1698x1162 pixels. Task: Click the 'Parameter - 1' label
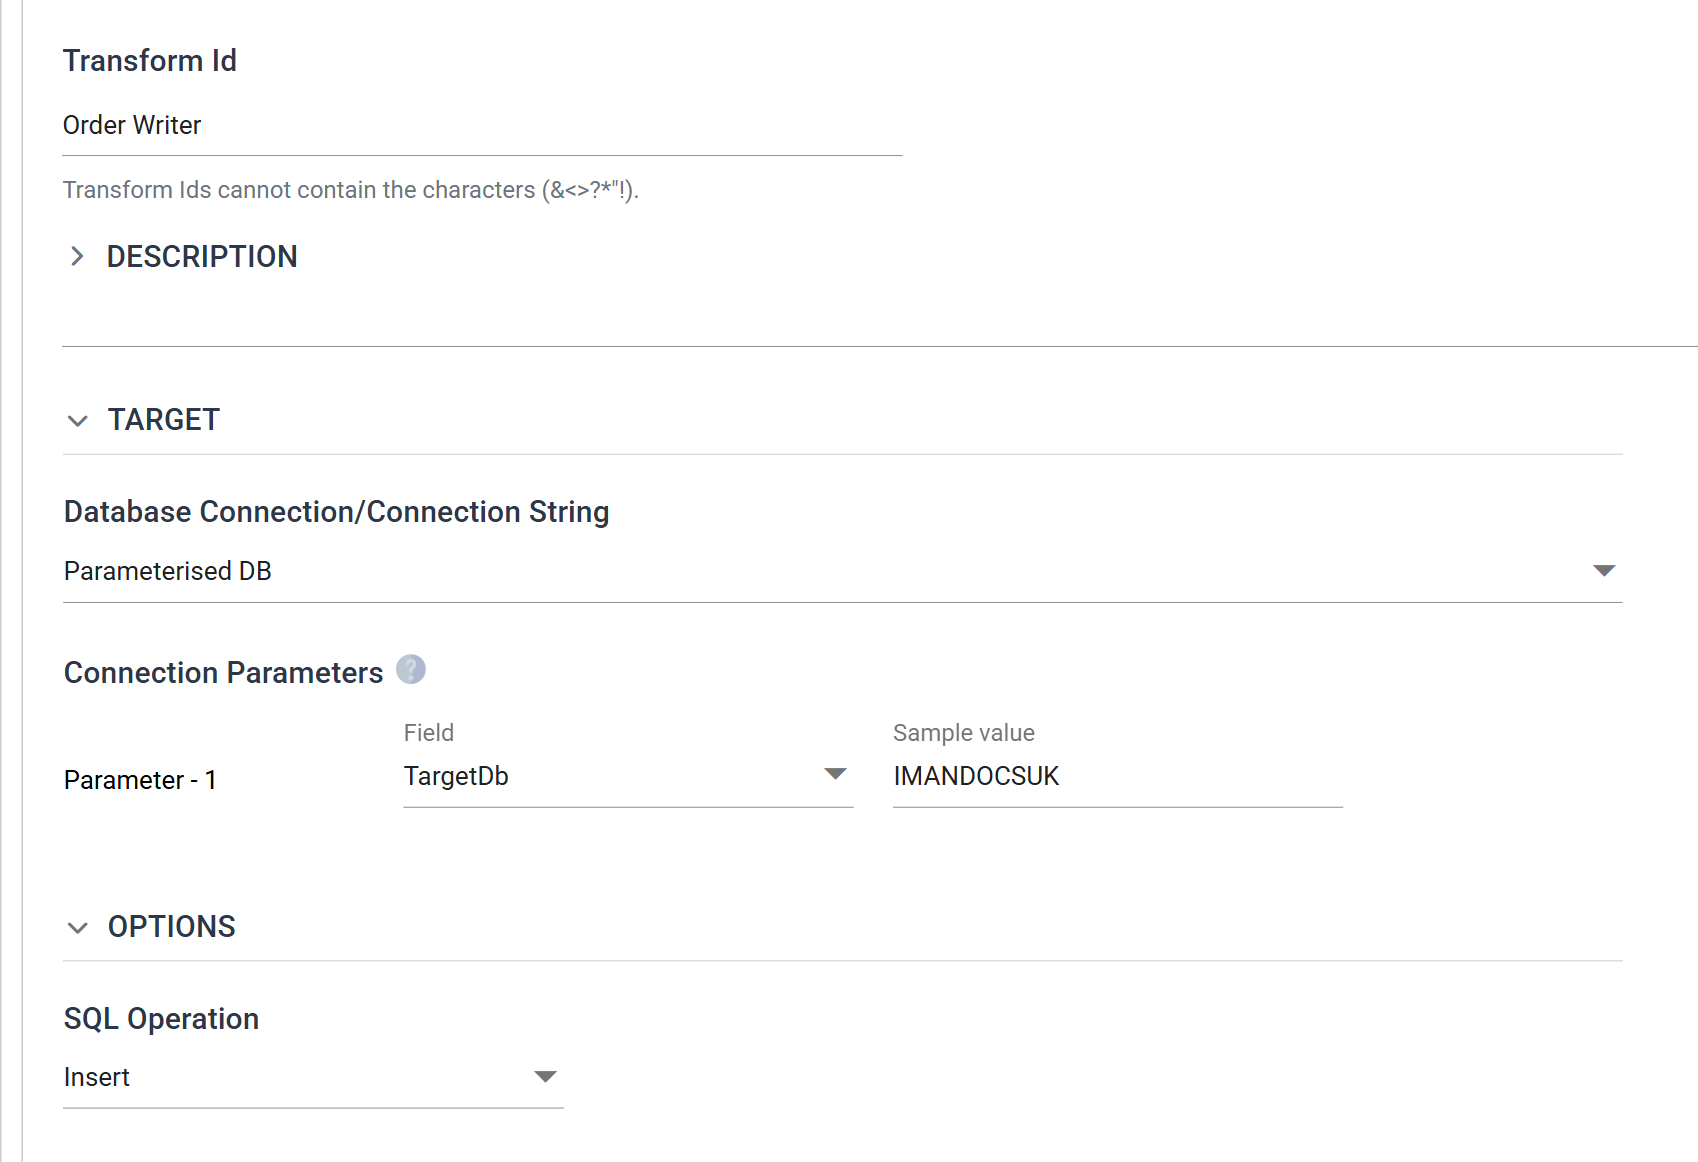pos(140,780)
